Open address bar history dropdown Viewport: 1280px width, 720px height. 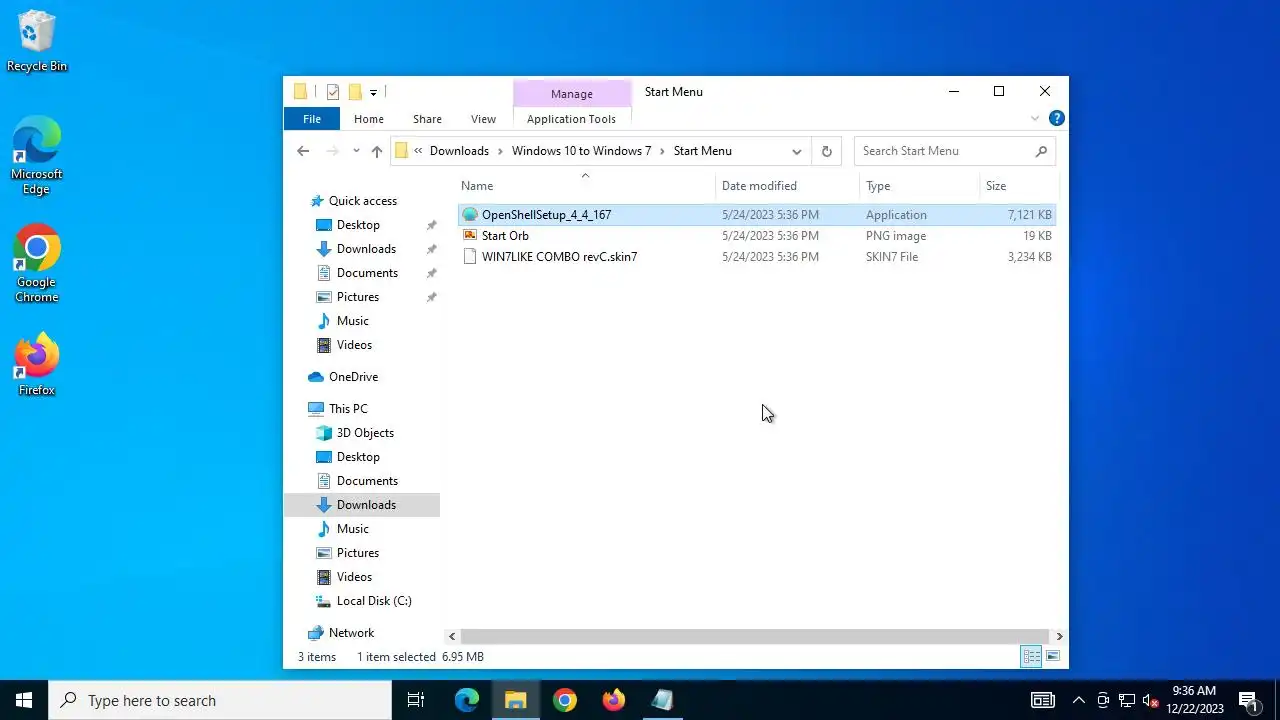(796, 152)
